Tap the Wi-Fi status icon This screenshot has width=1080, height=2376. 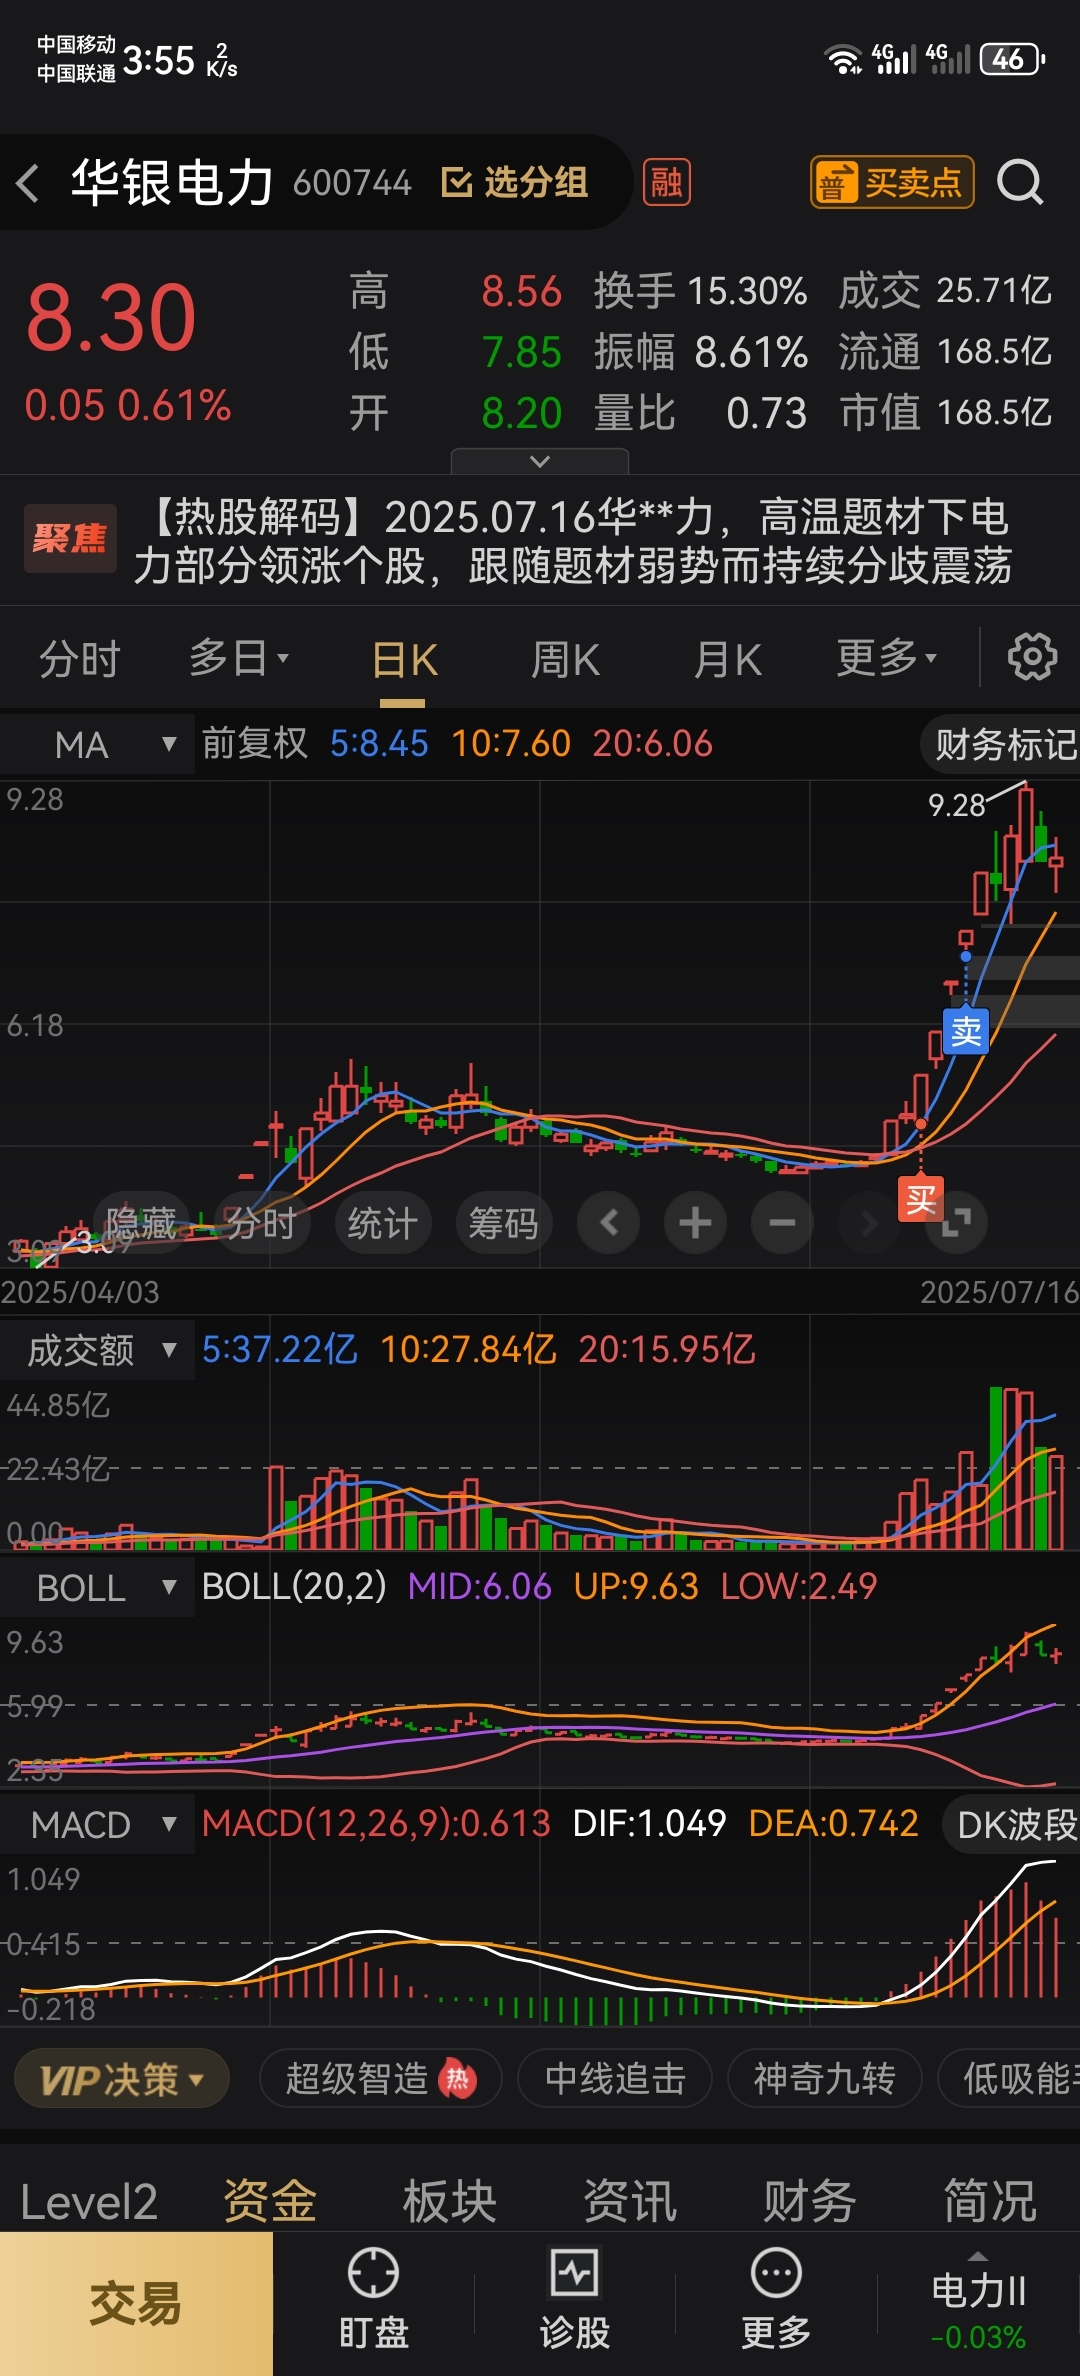coord(844,59)
